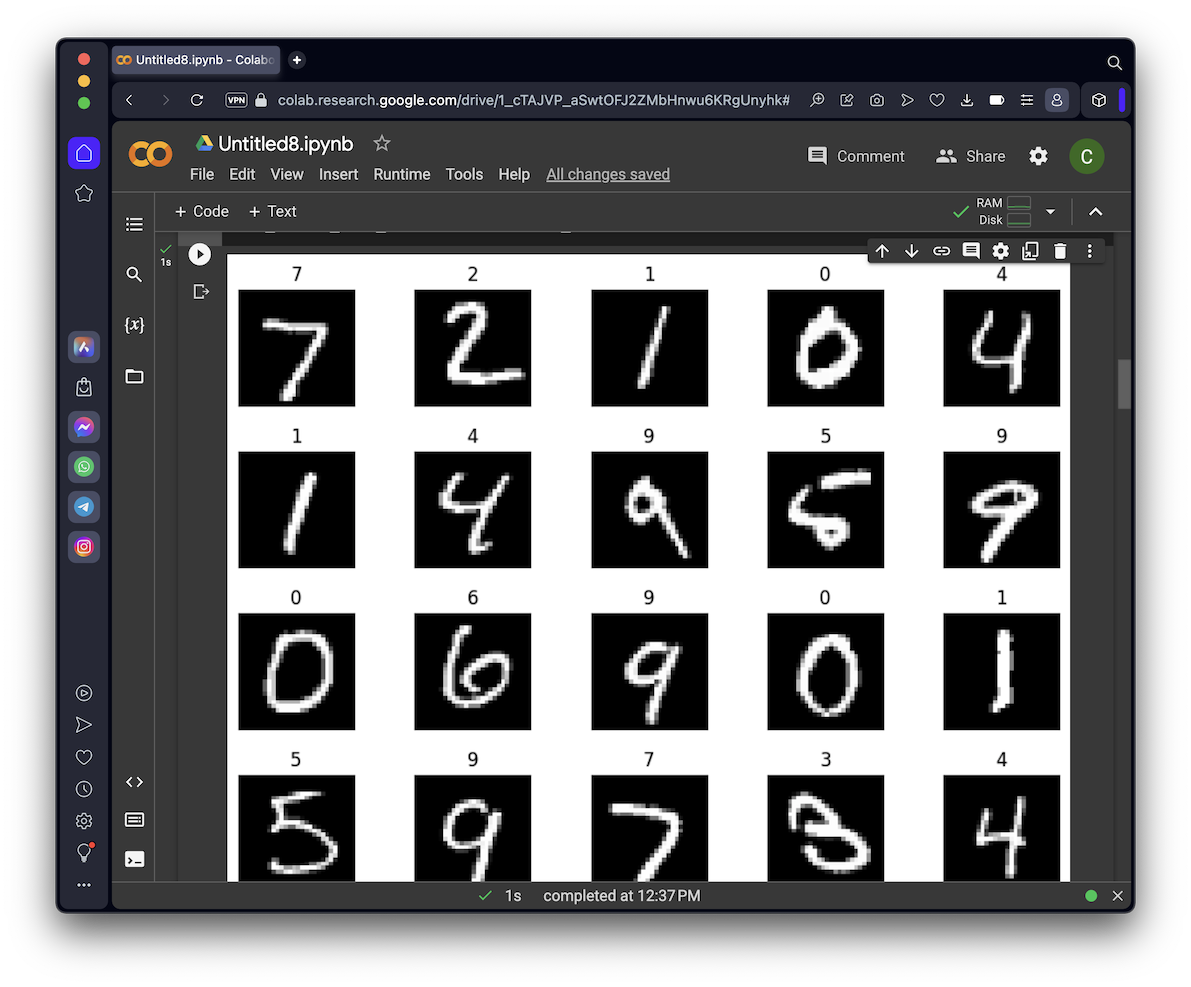Open the account avatar C

(1087, 157)
